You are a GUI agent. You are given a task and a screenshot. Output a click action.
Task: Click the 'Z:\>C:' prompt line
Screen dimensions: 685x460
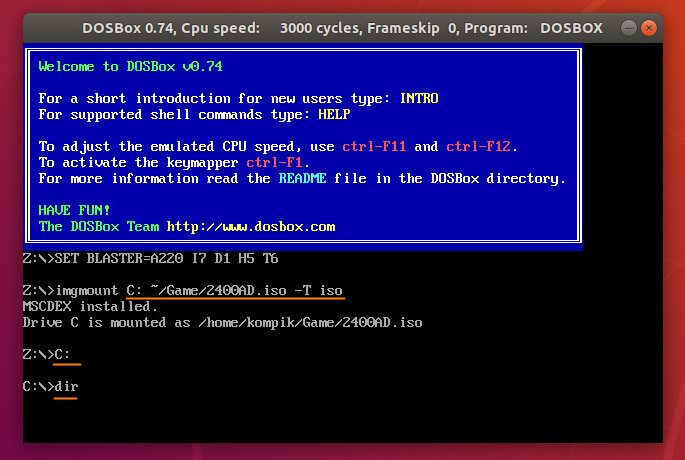[x=46, y=354]
